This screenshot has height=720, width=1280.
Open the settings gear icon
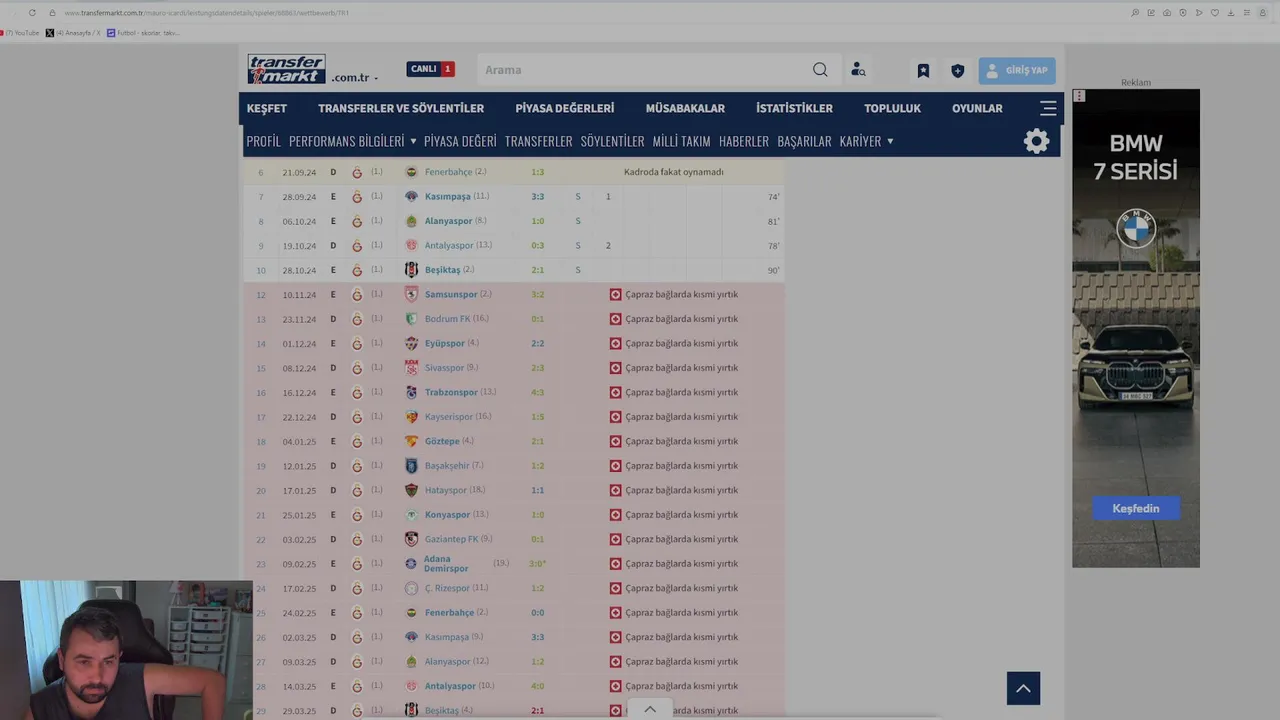coord(1037,141)
